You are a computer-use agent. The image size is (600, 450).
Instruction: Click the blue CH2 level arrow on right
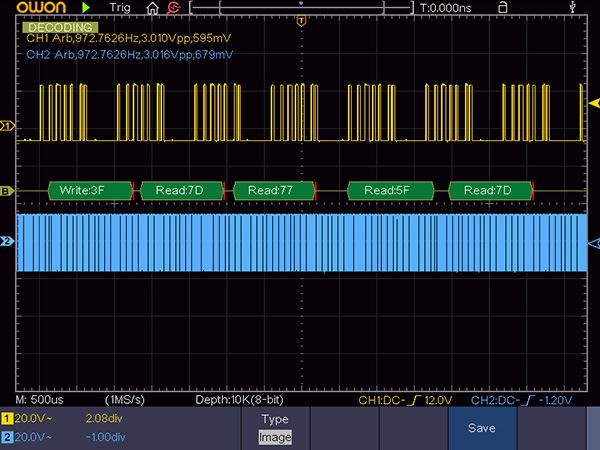[592, 243]
